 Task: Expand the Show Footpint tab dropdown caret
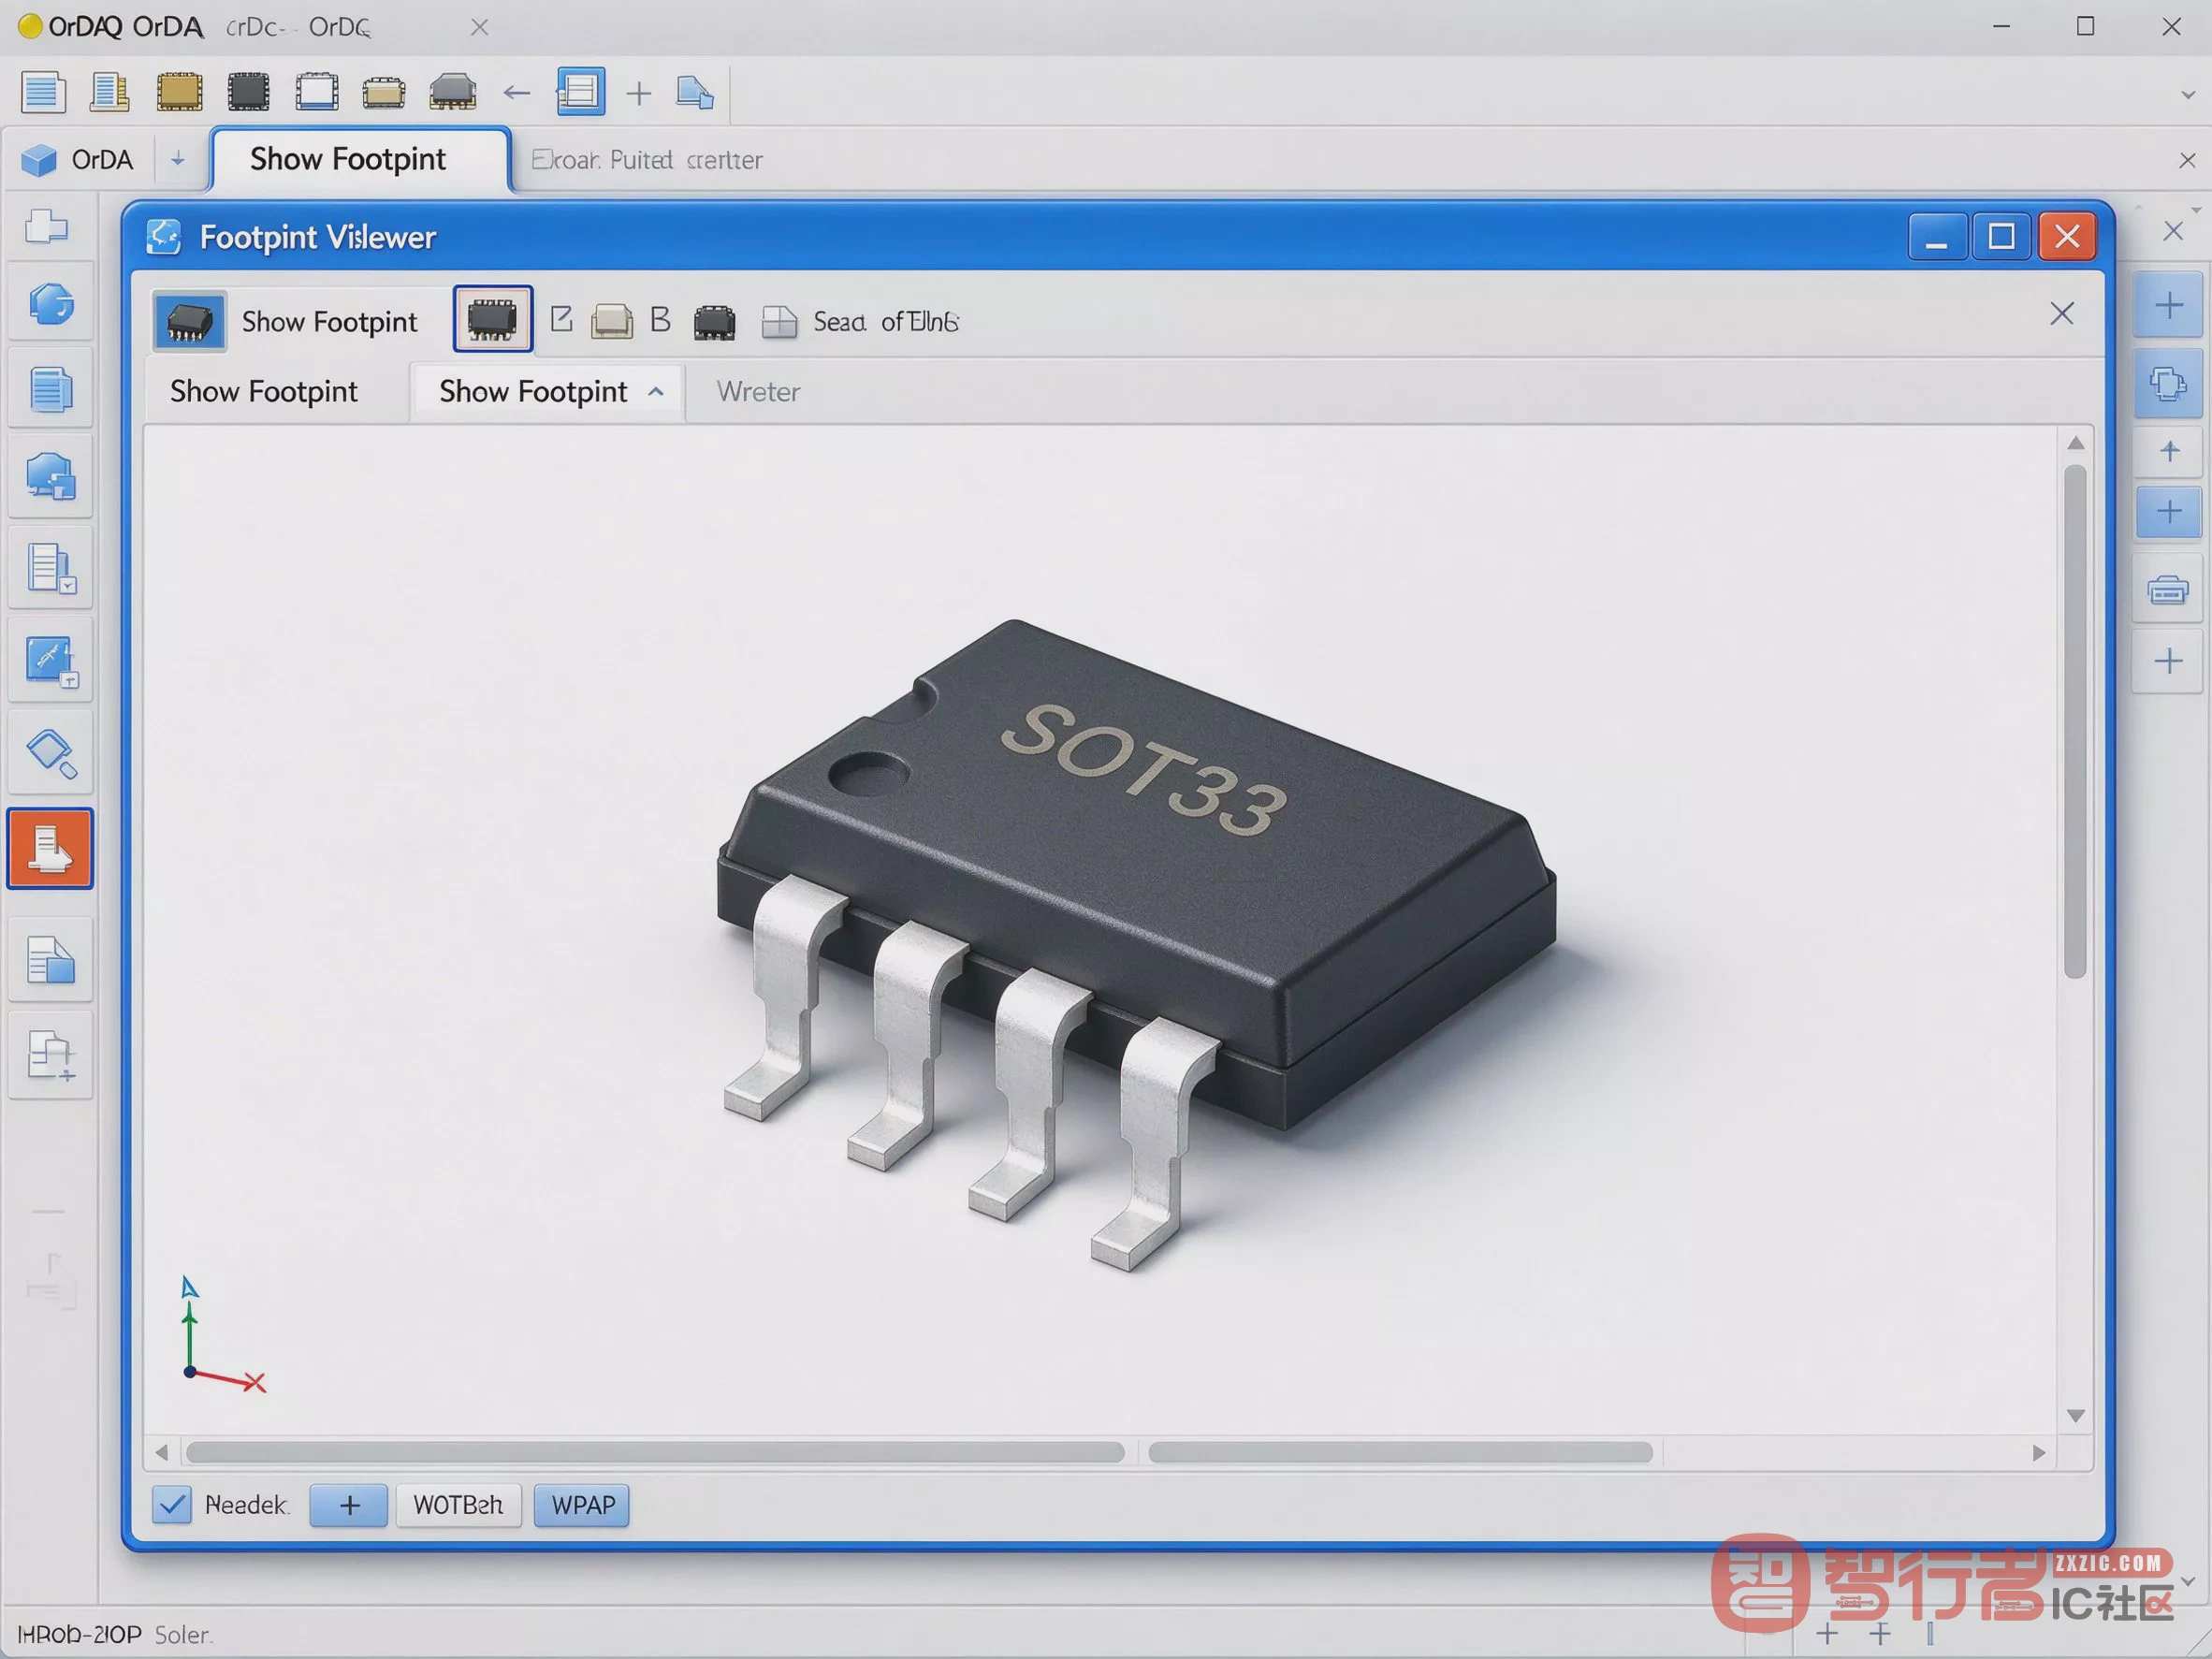656,392
